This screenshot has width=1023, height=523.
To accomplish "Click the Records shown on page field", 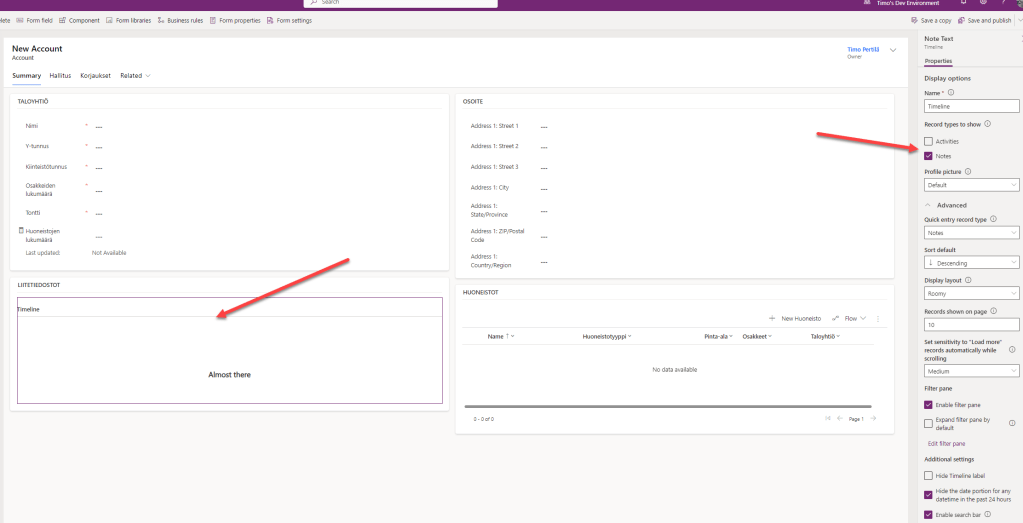I will [971, 325].
